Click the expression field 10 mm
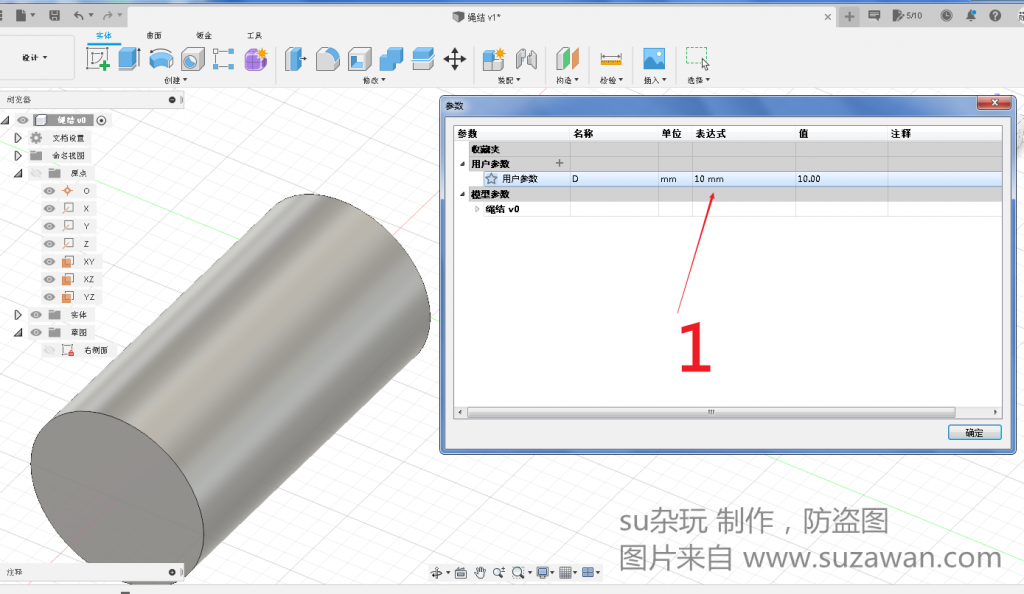 [x=744, y=179]
